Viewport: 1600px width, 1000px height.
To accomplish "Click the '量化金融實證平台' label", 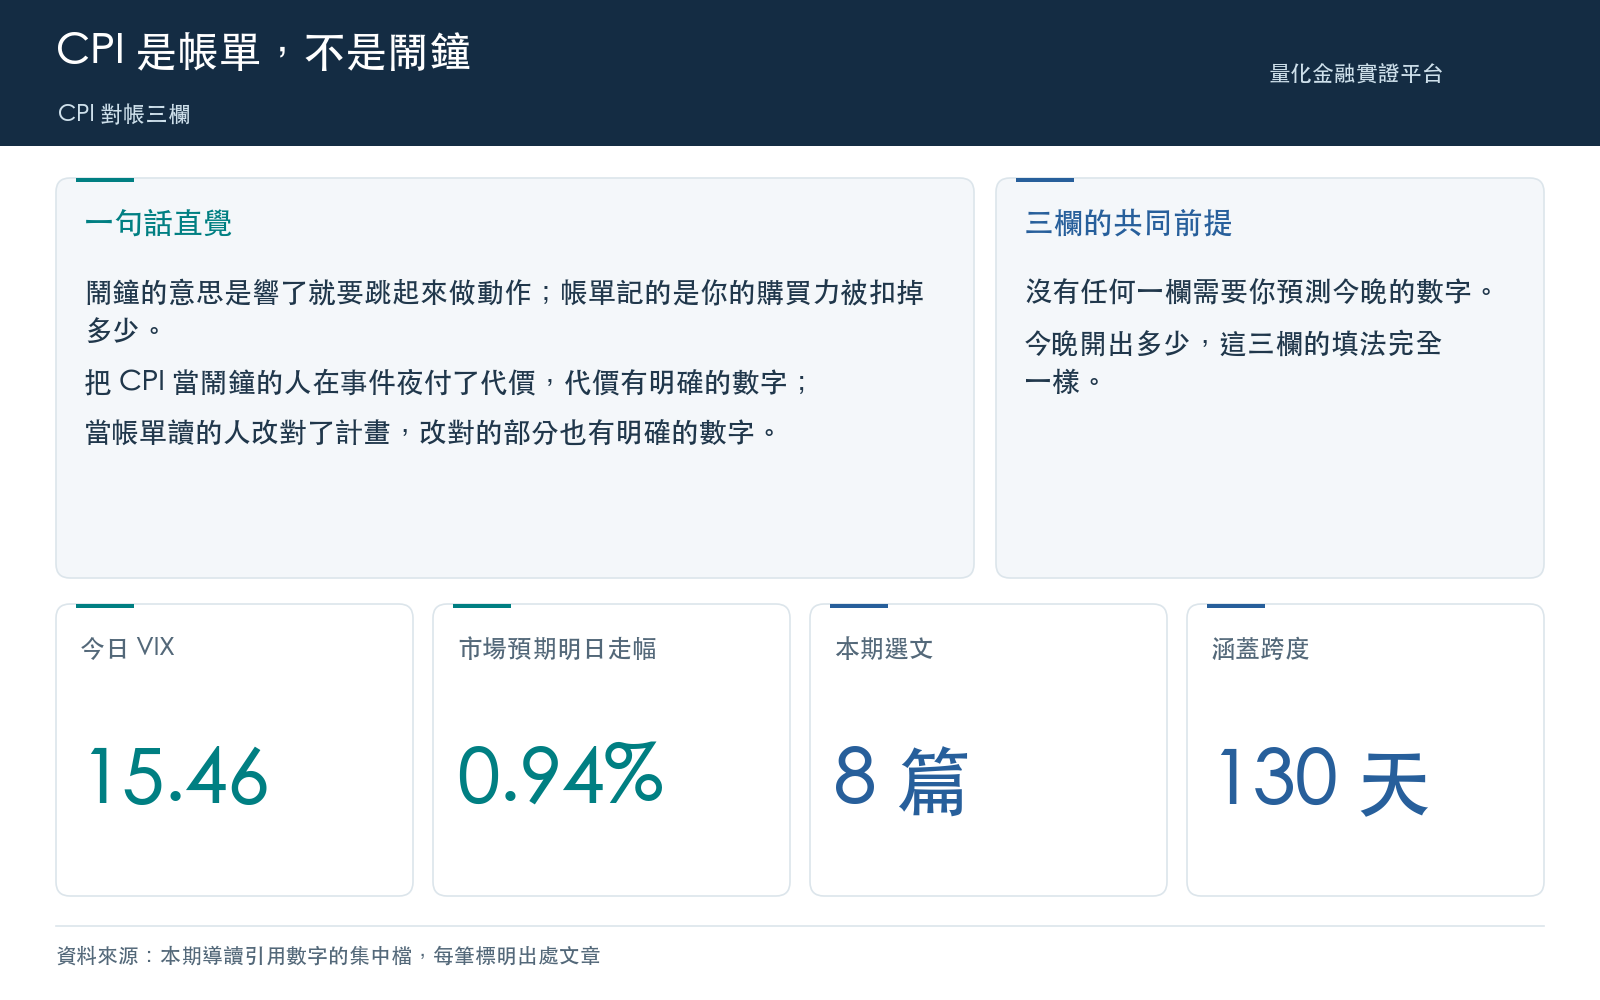I will (1356, 73).
